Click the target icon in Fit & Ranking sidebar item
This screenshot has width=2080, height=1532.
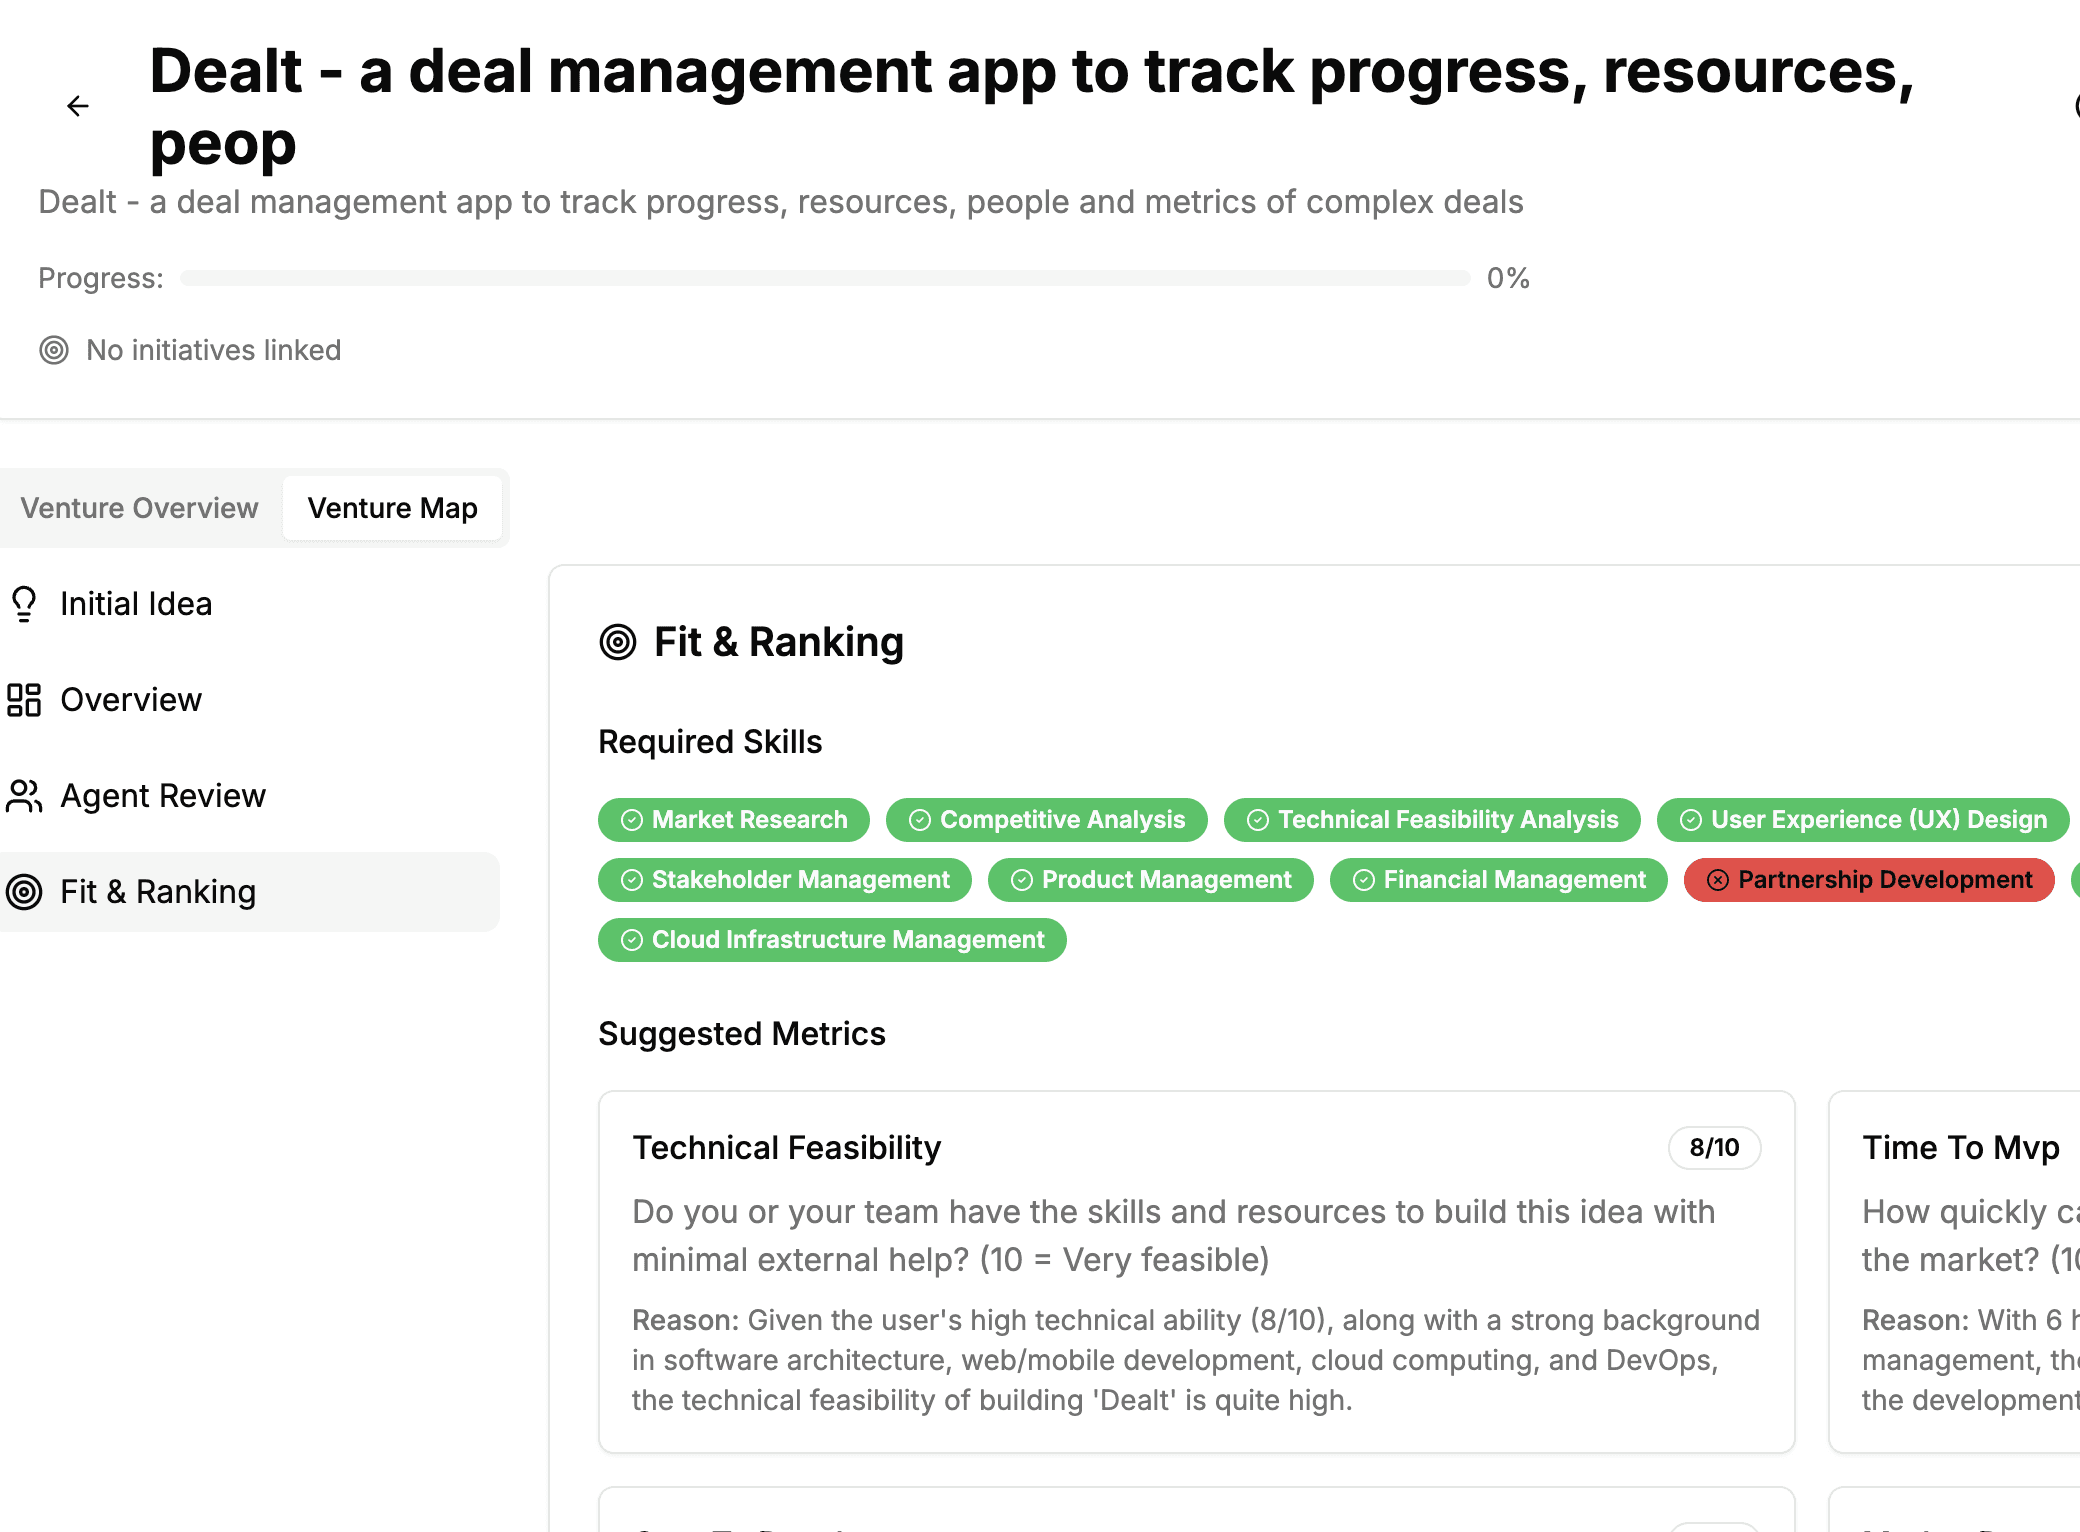click(x=24, y=892)
